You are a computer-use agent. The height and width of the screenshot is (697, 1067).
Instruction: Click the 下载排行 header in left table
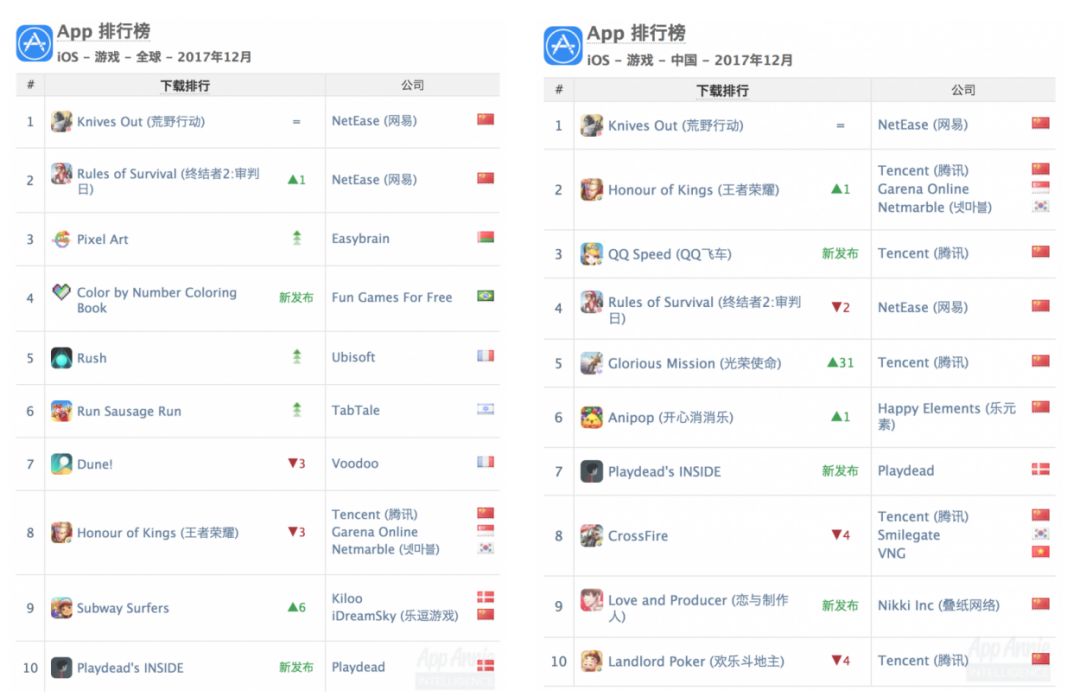[185, 86]
